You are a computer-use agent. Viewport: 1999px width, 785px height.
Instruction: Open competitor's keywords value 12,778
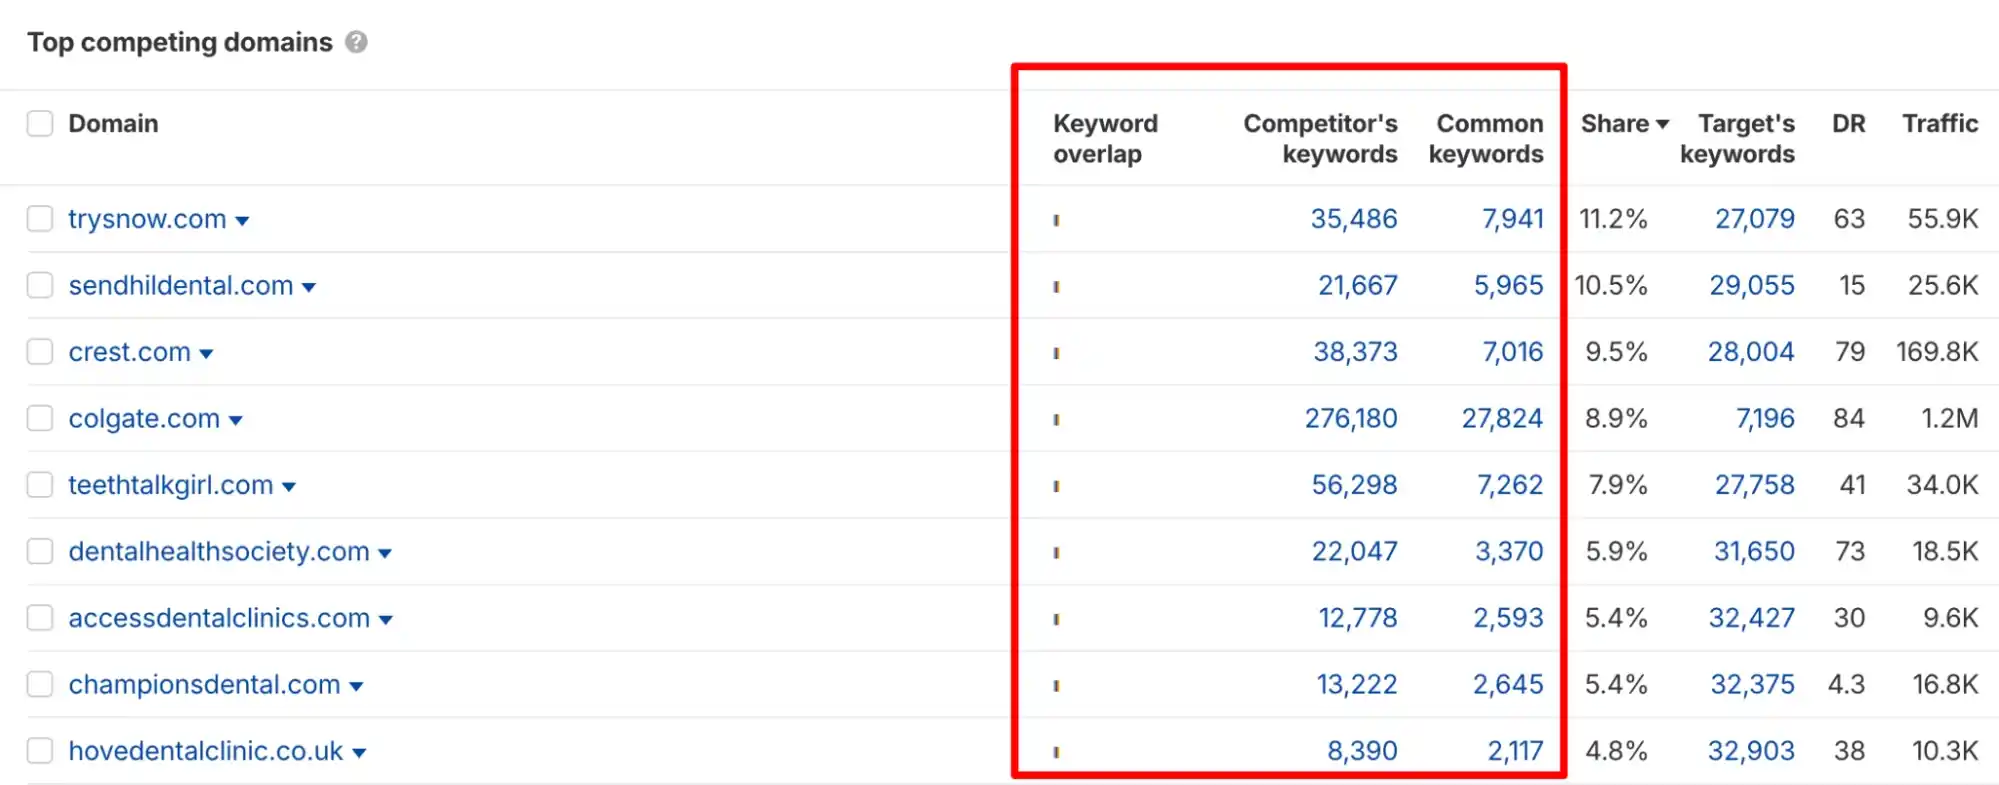(1357, 618)
